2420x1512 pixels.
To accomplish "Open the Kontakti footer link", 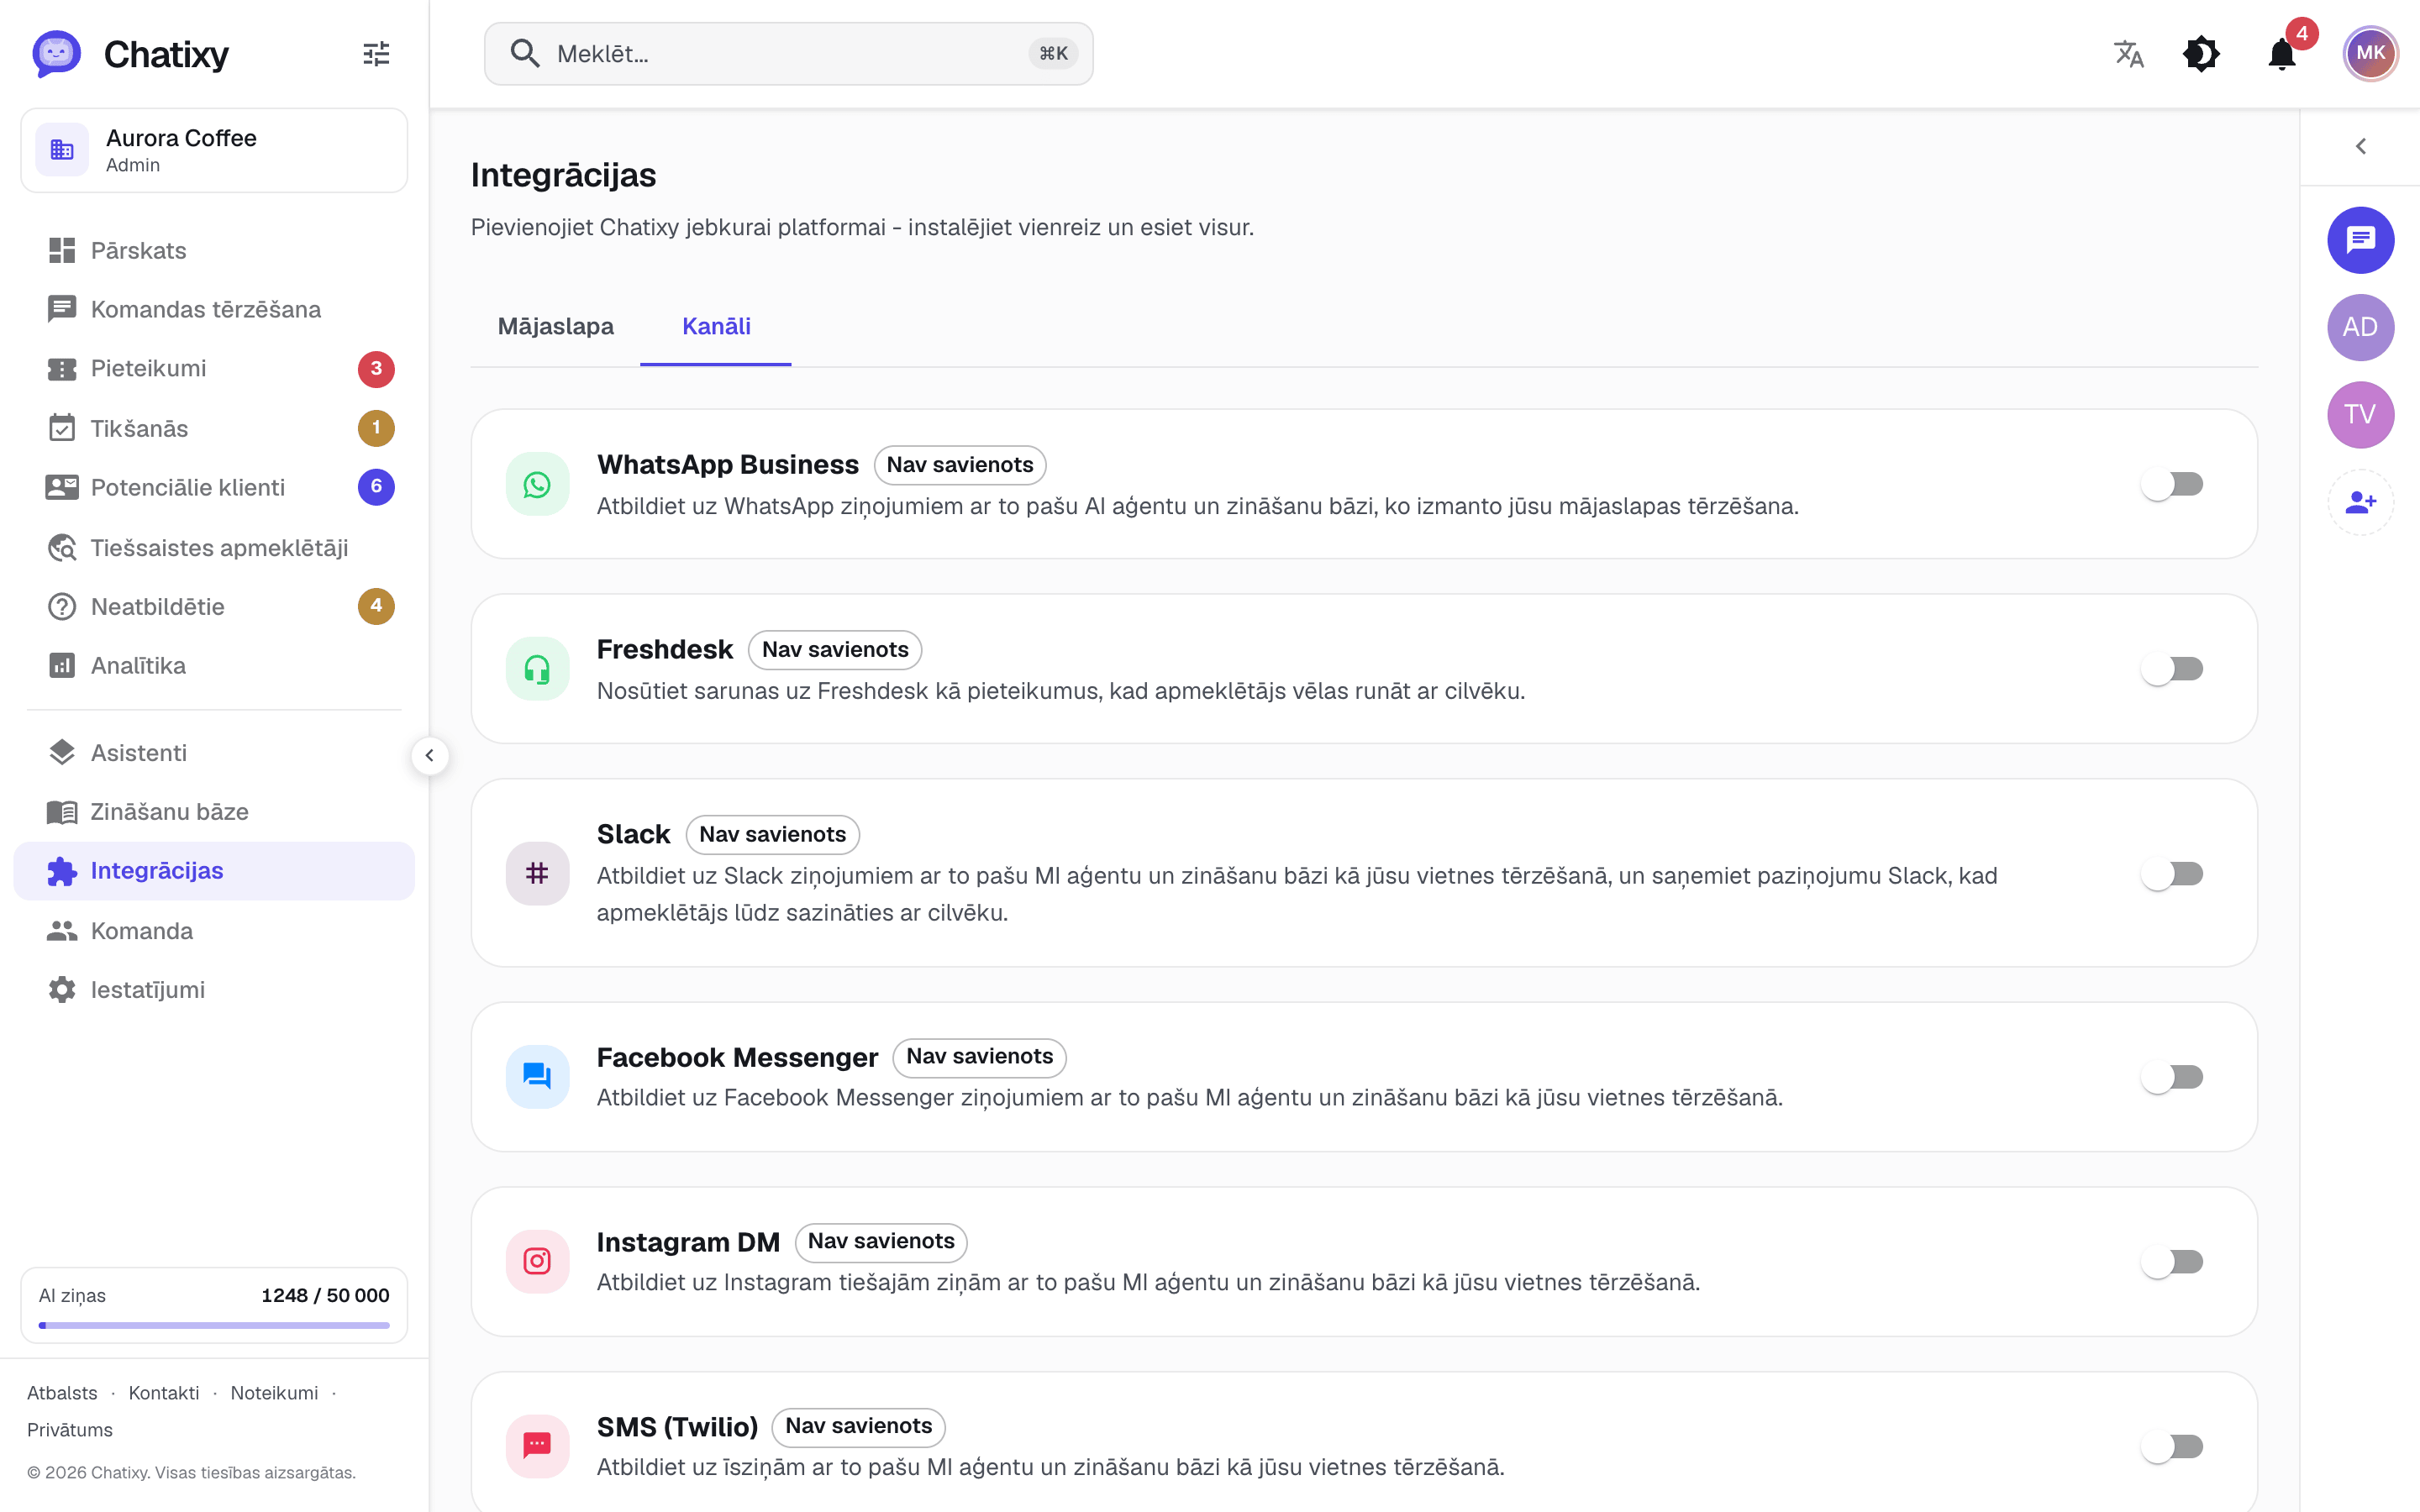I will (164, 1393).
